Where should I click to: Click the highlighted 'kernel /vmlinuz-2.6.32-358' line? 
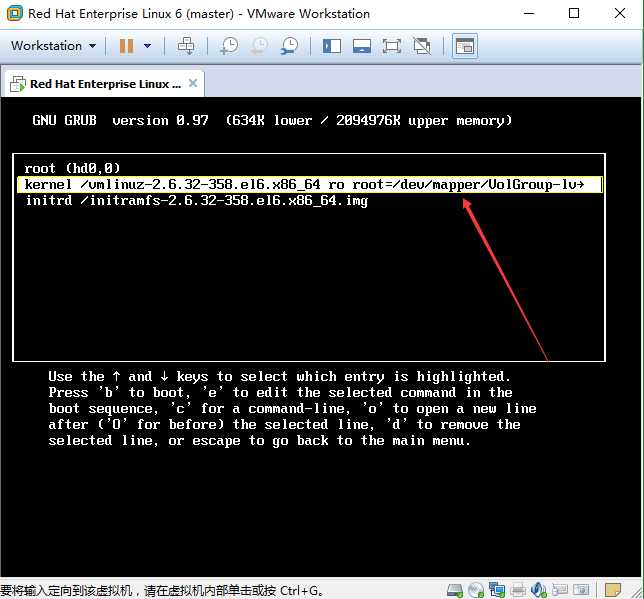[x=310, y=184]
